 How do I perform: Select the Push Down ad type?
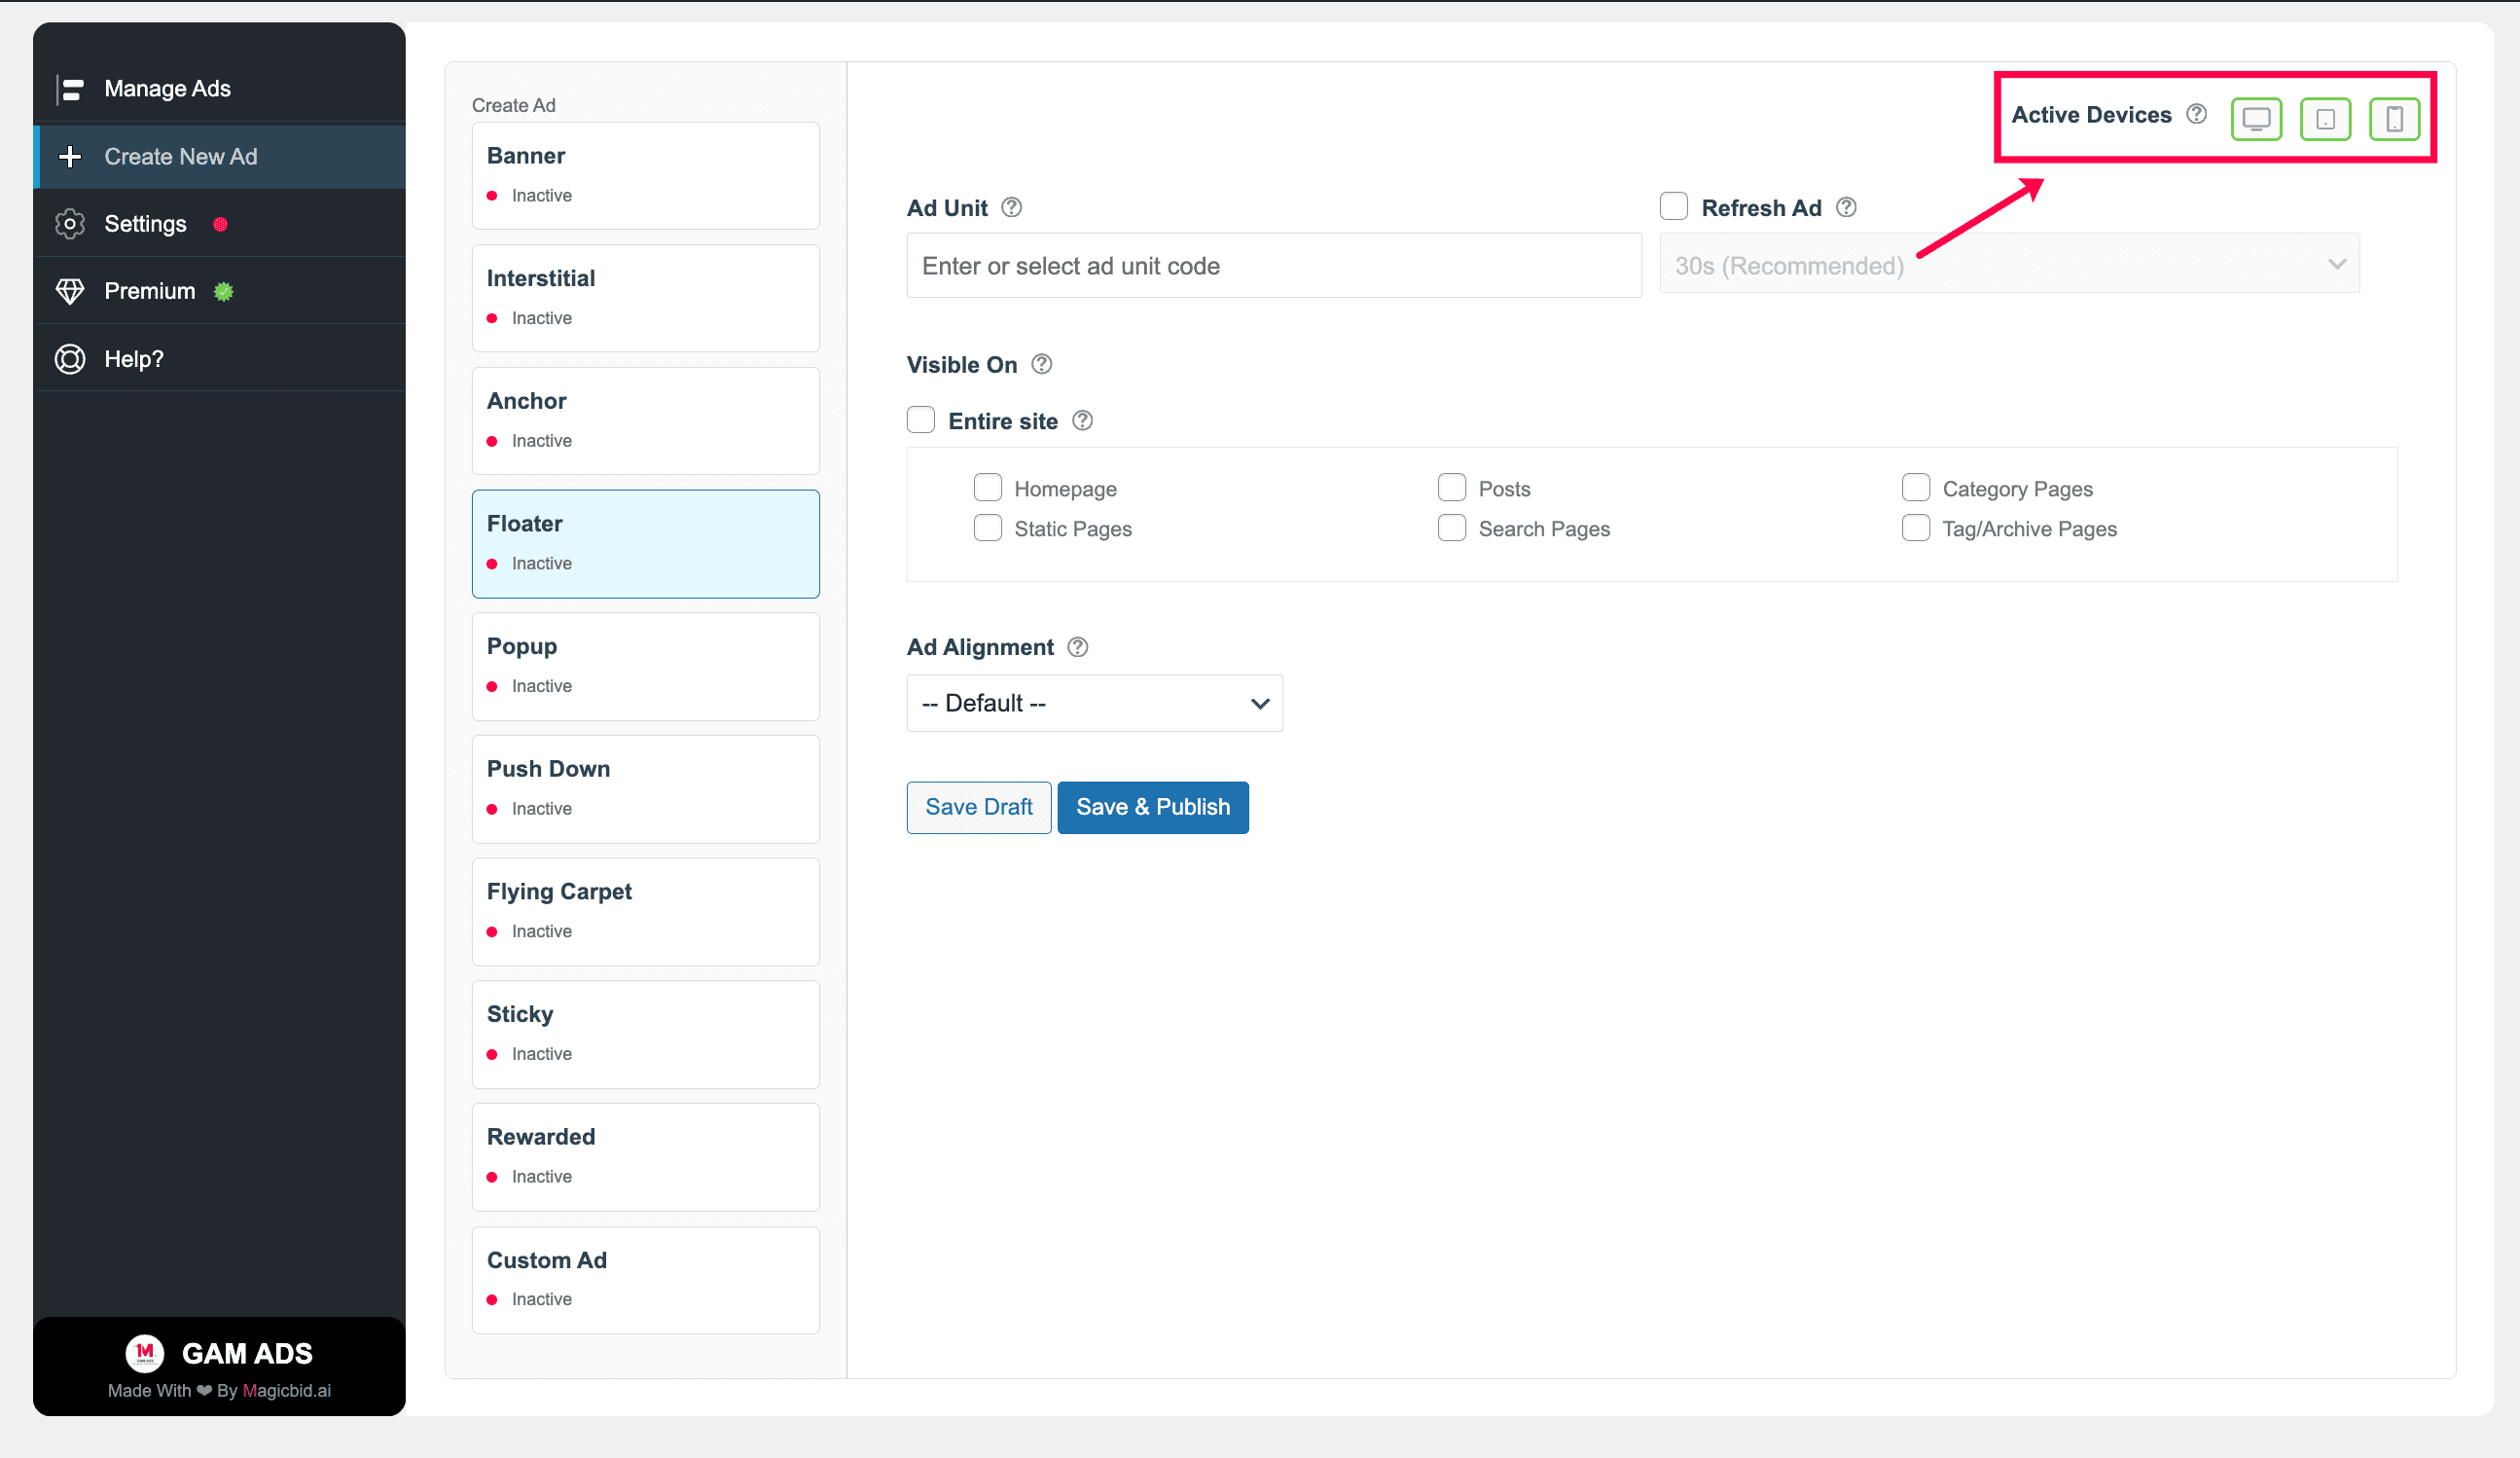645,789
